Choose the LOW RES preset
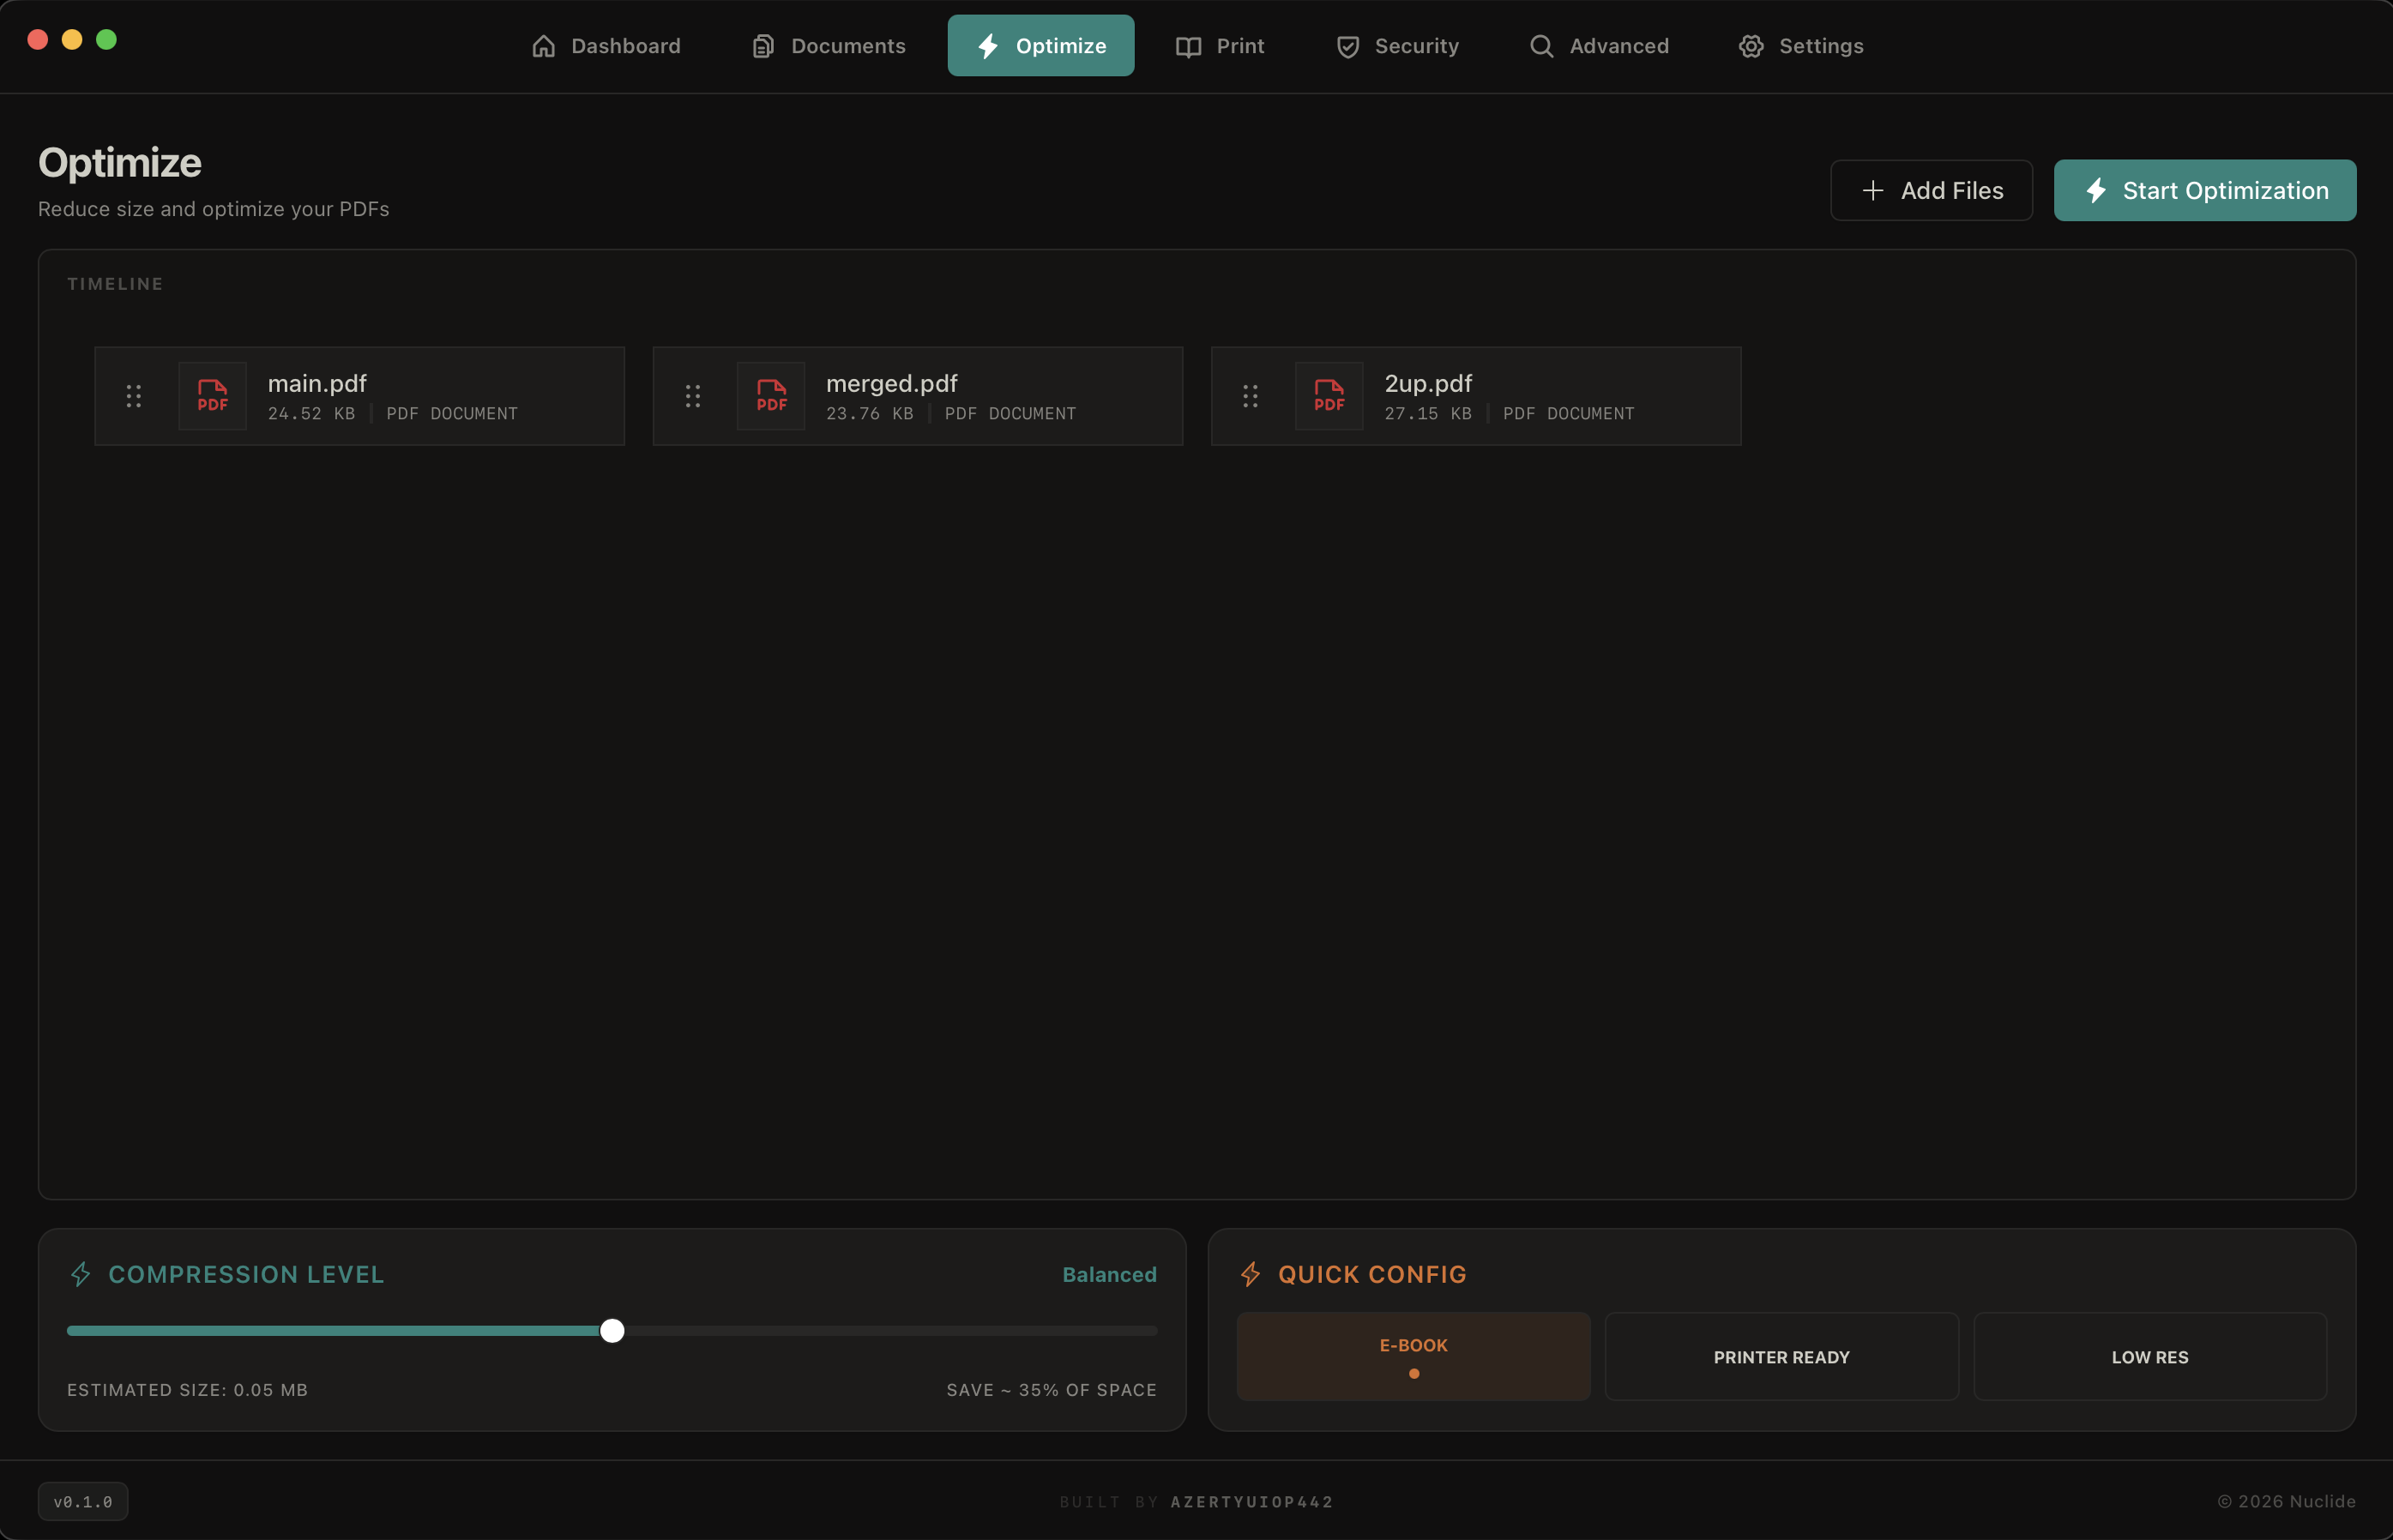 click(2149, 1356)
